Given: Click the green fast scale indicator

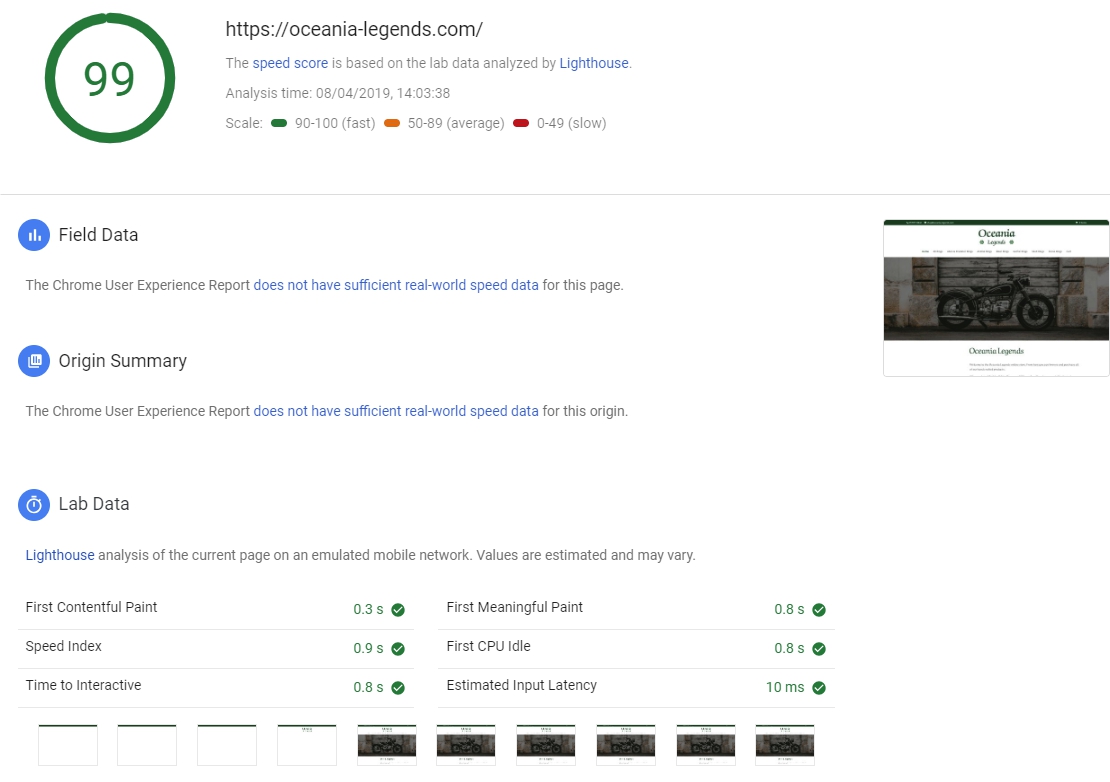Looking at the screenshot, I should (279, 123).
